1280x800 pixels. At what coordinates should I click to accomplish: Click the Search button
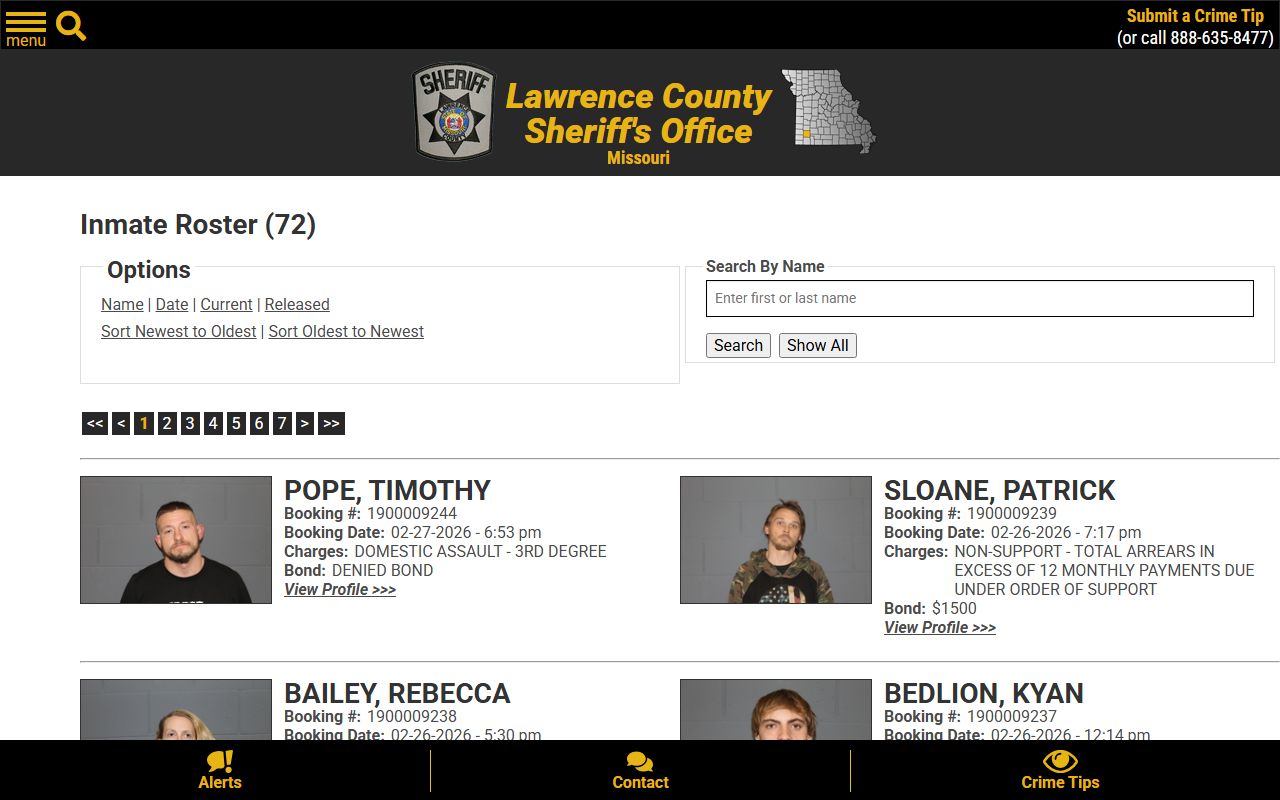[738, 345]
